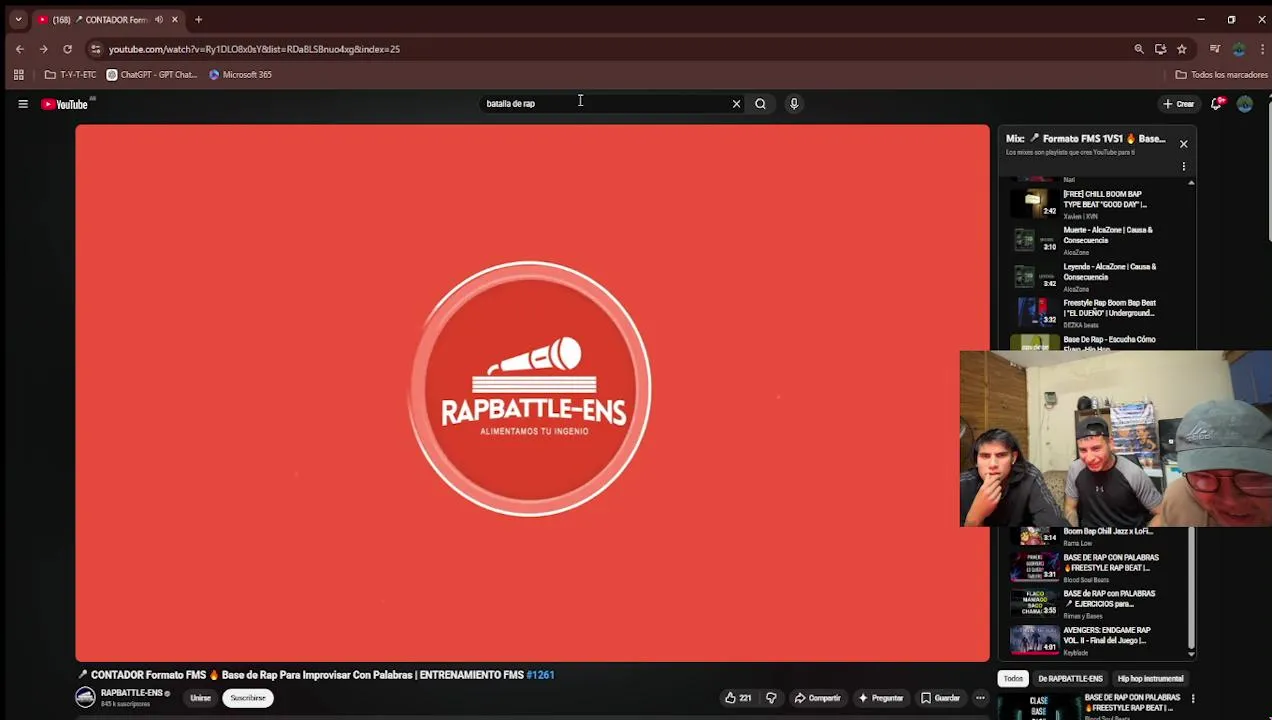Image resolution: width=1272 pixels, height=720 pixels.
Task: Click the Suscribirse button
Action: click(248, 698)
